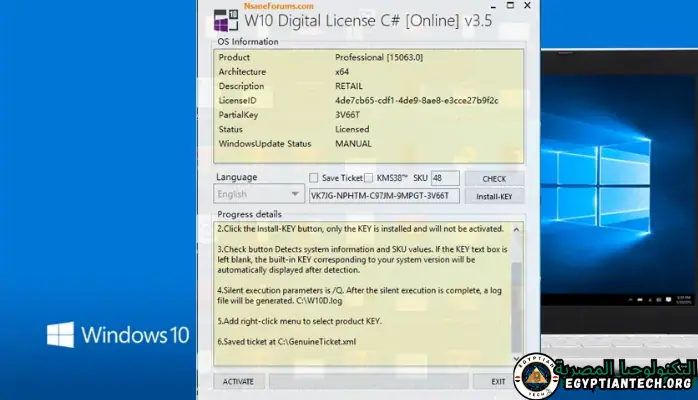This screenshot has height=400, width=698.
Task: Select the LicenseID value text
Action: click(416, 100)
